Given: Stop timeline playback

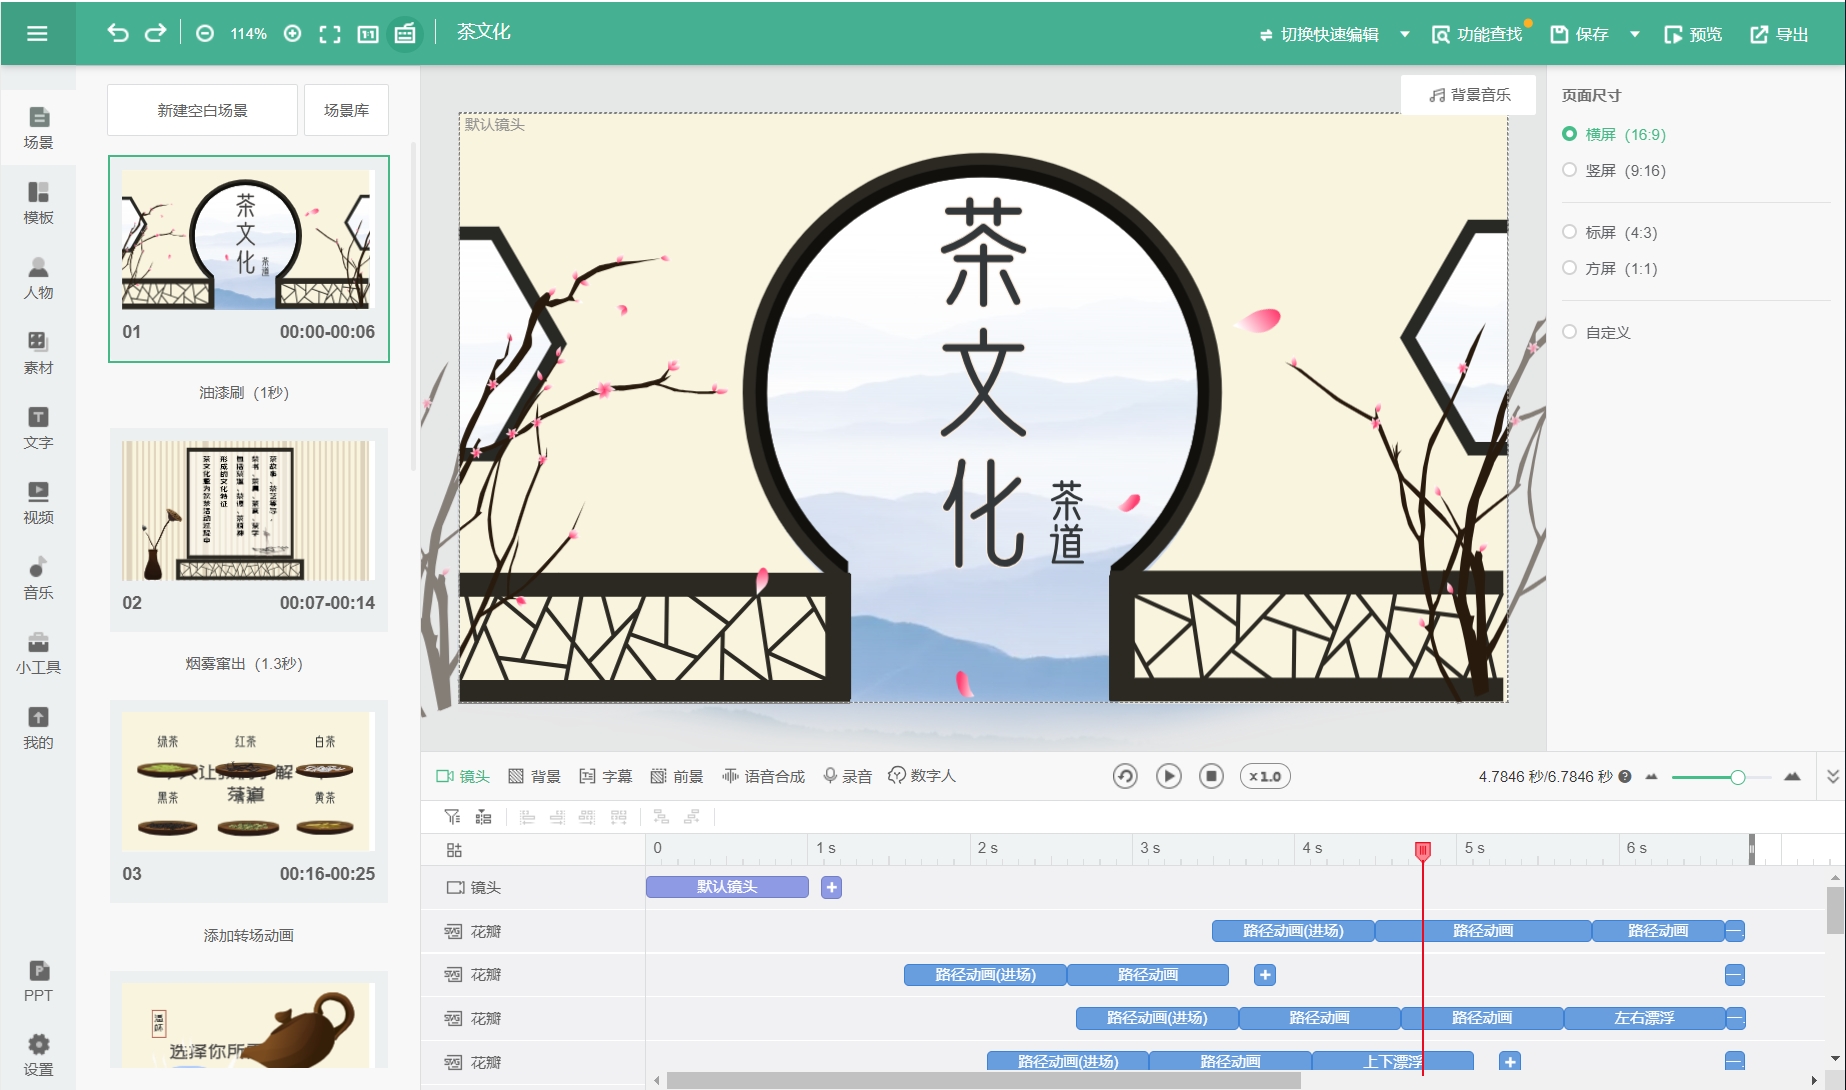Looking at the screenshot, I should click(1211, 776).
